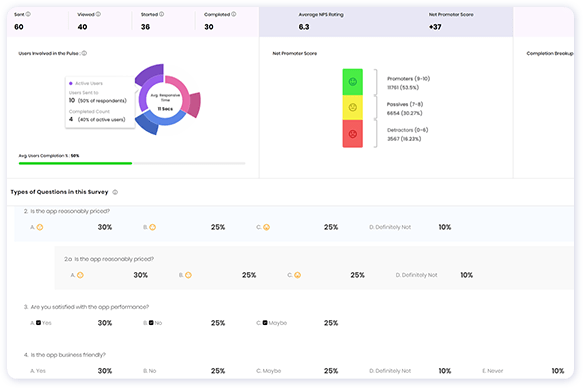The width and height of the screenshot is (583, 388).
Task: Open the Average NPS Rating tab
Action: click(x=321, y=14)
